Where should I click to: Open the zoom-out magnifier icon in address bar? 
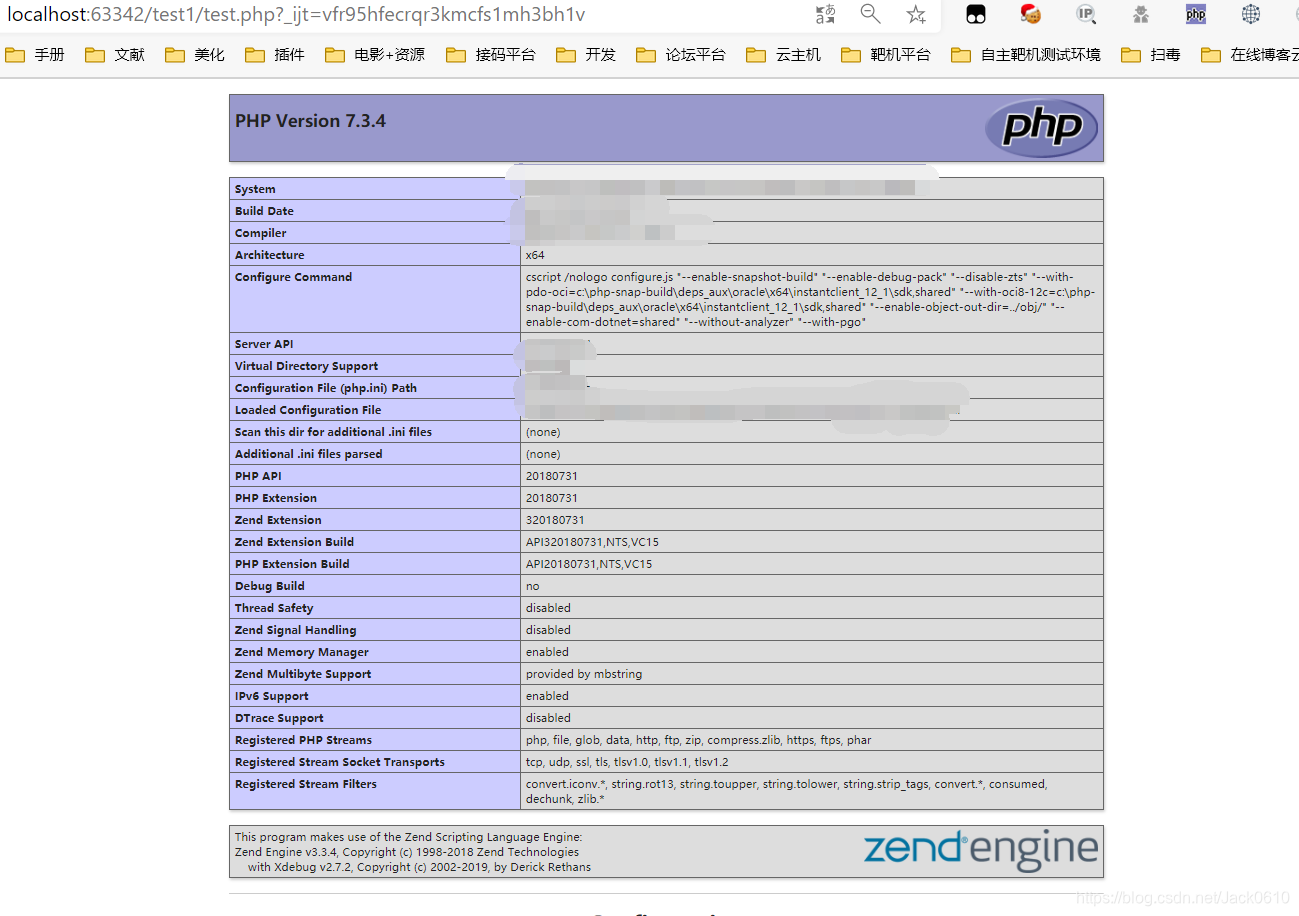point(870,14)
